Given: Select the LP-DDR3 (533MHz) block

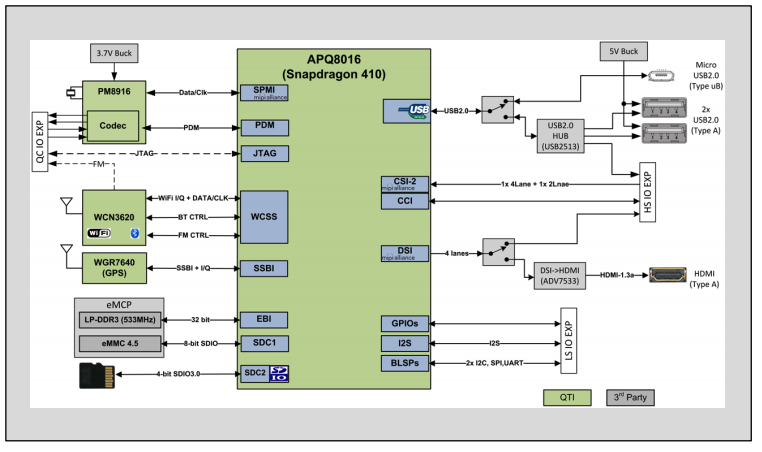Looking at the screenshot, I should pyautogui.click(x=120, y=320).
